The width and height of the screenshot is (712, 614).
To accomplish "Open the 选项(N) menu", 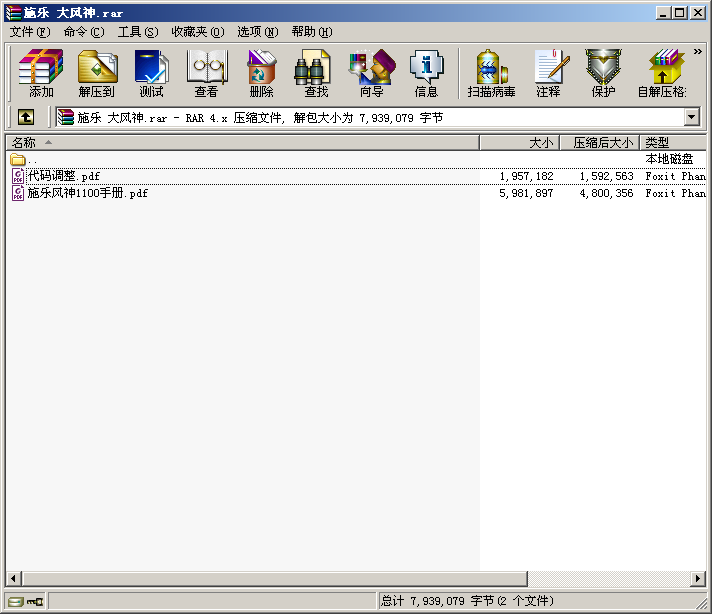I will (257, 32).
